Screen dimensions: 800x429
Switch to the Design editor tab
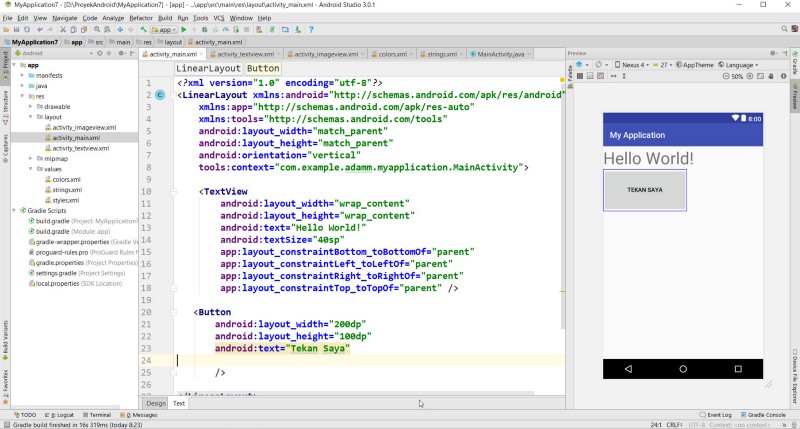[x=156, y=403]
